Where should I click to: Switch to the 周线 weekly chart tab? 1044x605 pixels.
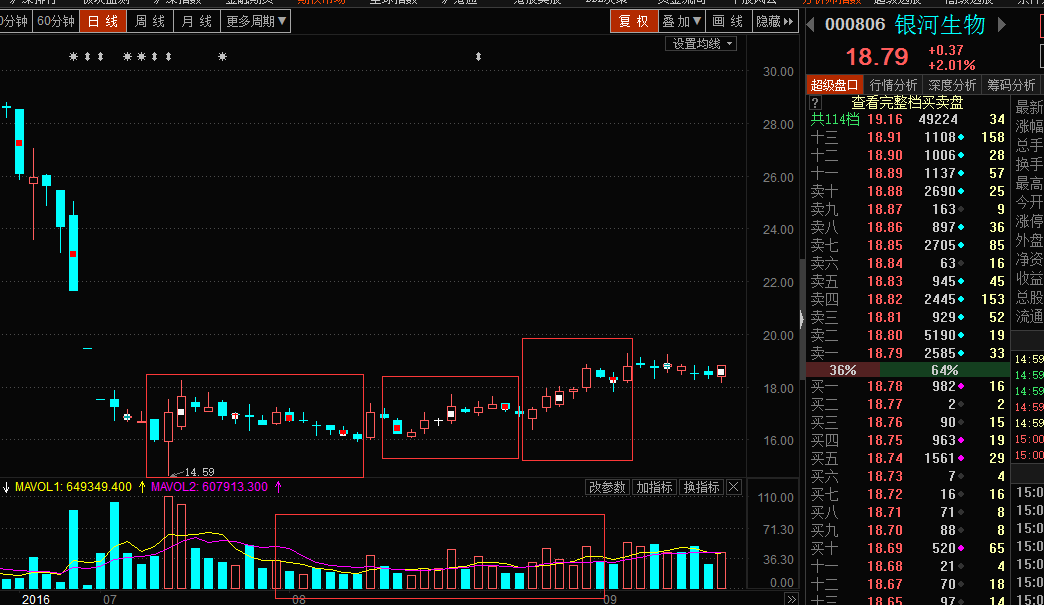150,21
